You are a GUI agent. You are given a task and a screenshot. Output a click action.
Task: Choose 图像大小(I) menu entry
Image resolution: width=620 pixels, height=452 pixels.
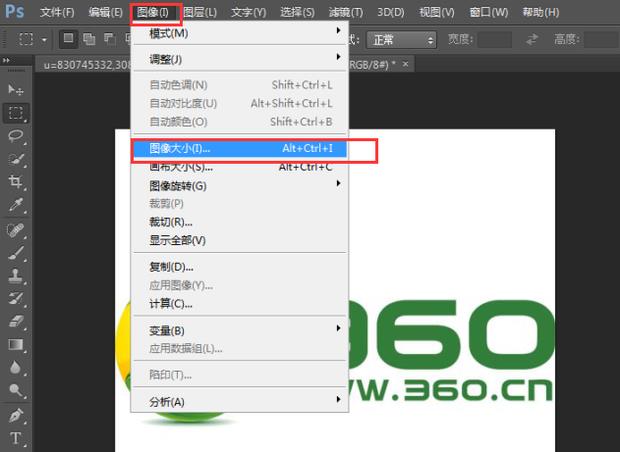pyautogui.click(x=240, y=149)
